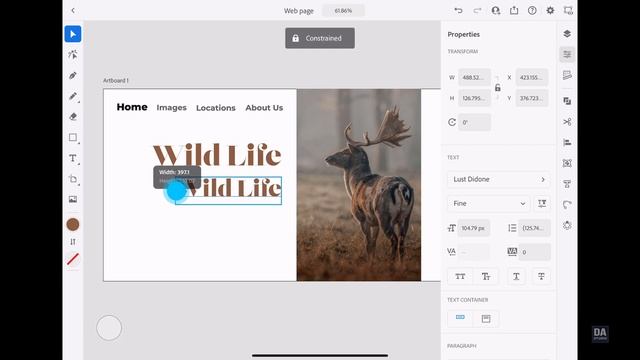Open the Path panel icon
The width and height of the screenshot is (640, 360).
click(567, 204)
